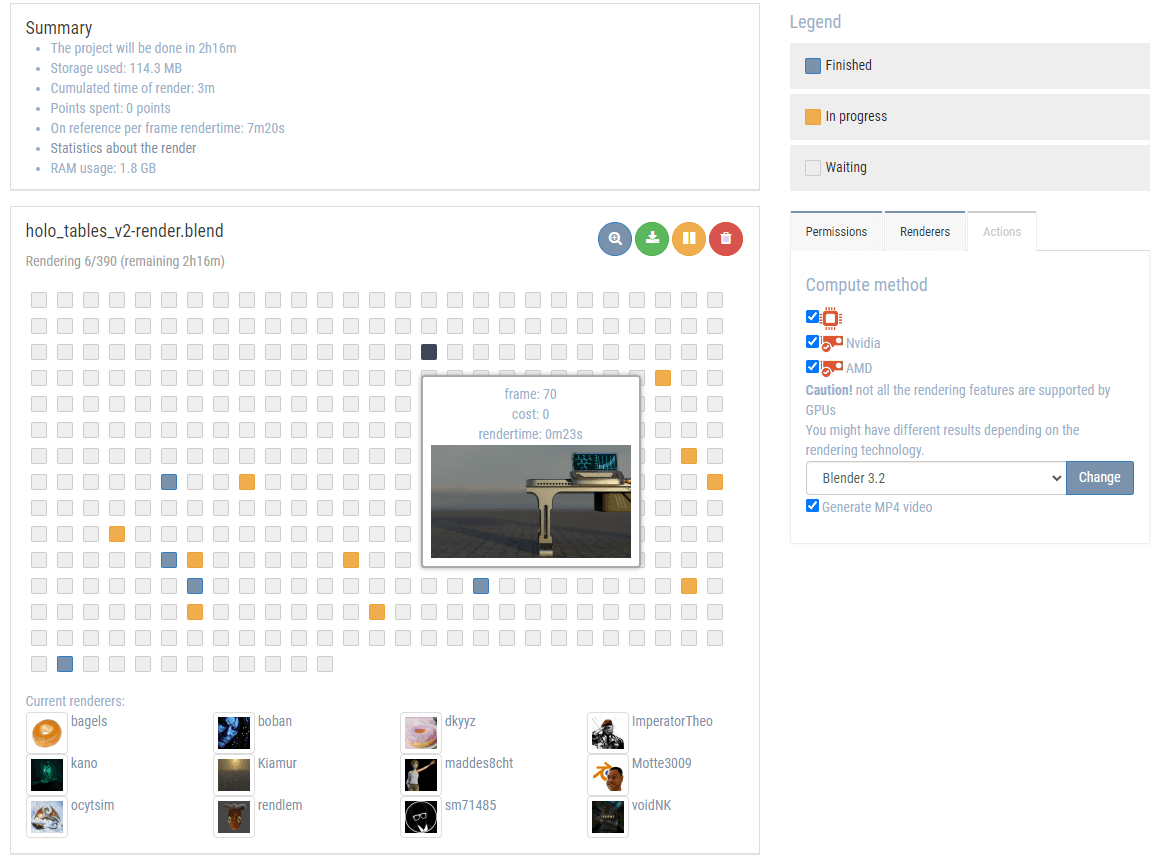Click the green download frames button
Image resolution: width=1170 pixels, height=868 pixels.
coord(652,239)
